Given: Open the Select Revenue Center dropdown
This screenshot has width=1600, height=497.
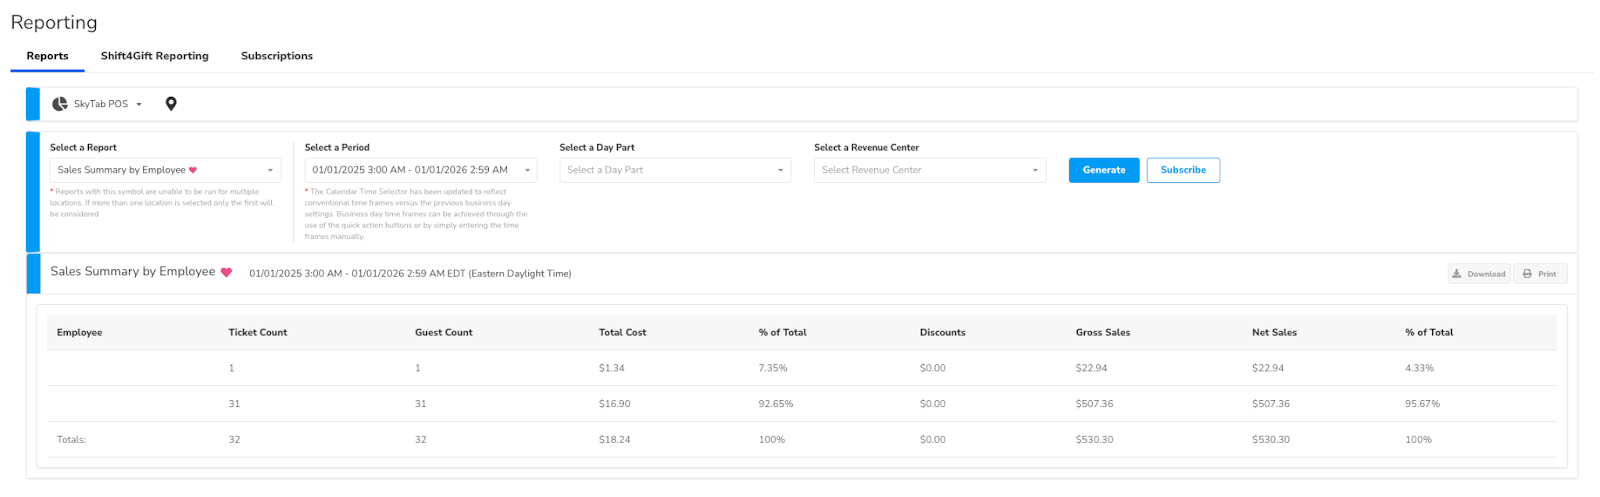Looking at the screenshot, I should [x=930, y=170].
